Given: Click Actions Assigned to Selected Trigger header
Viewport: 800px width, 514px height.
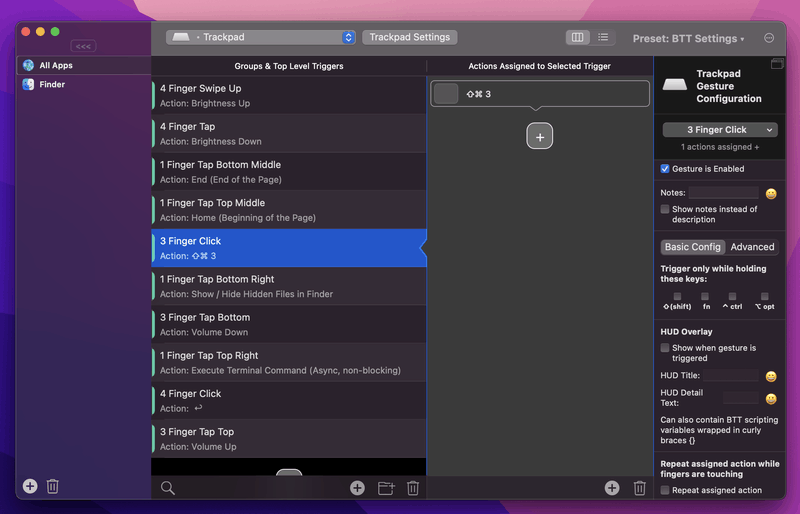Looking at the screenshot, I should [539, 66].
